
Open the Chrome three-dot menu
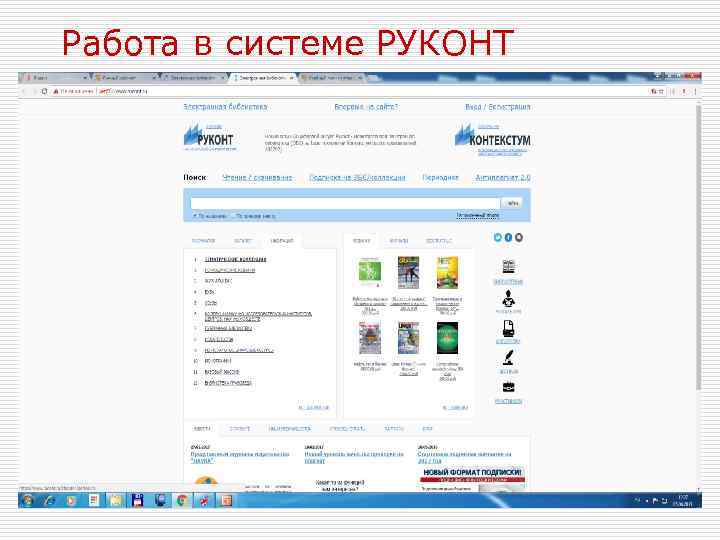coord(695,91)
